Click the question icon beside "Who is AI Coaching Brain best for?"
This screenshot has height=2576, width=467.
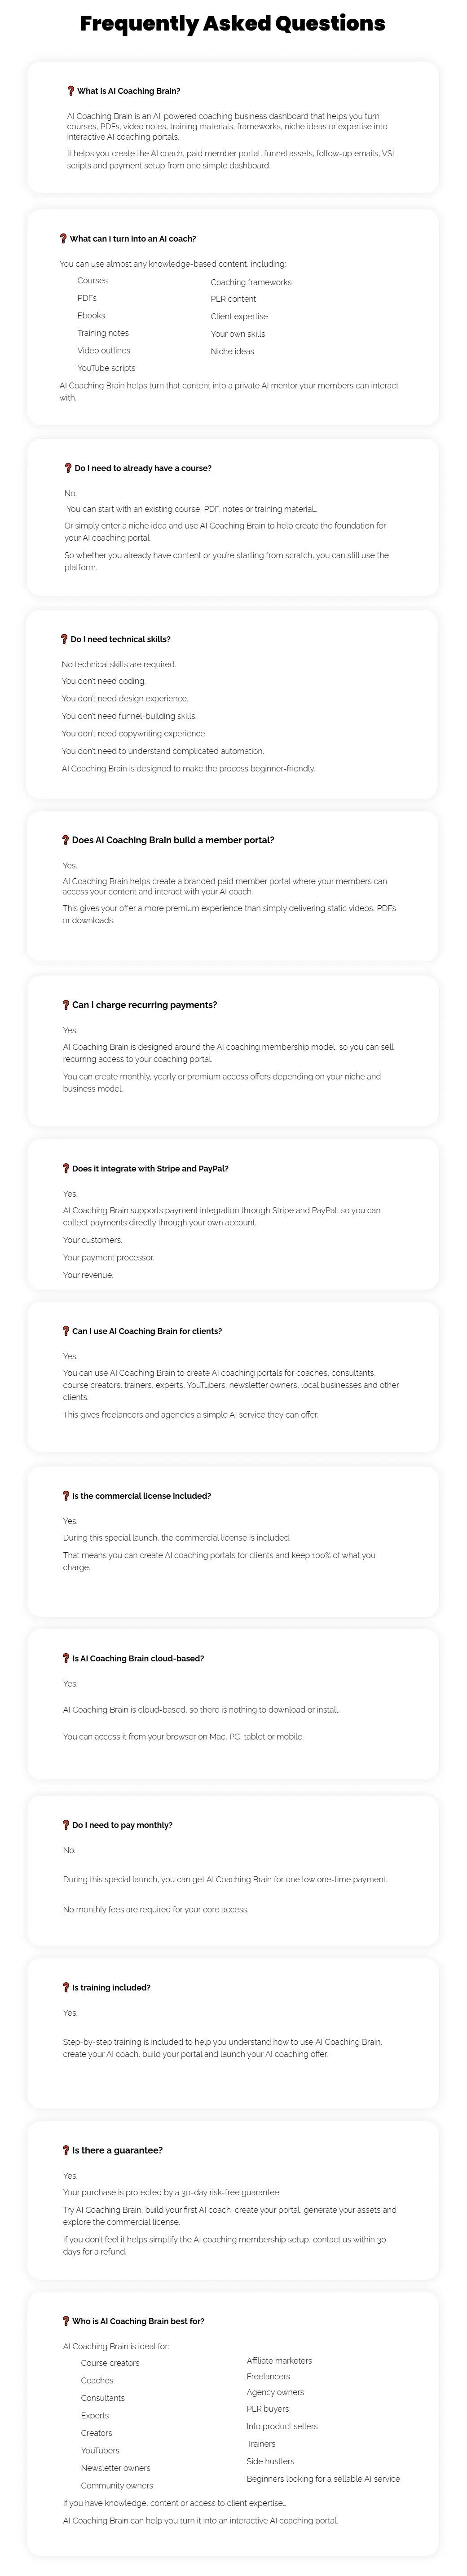(66, 2320)
